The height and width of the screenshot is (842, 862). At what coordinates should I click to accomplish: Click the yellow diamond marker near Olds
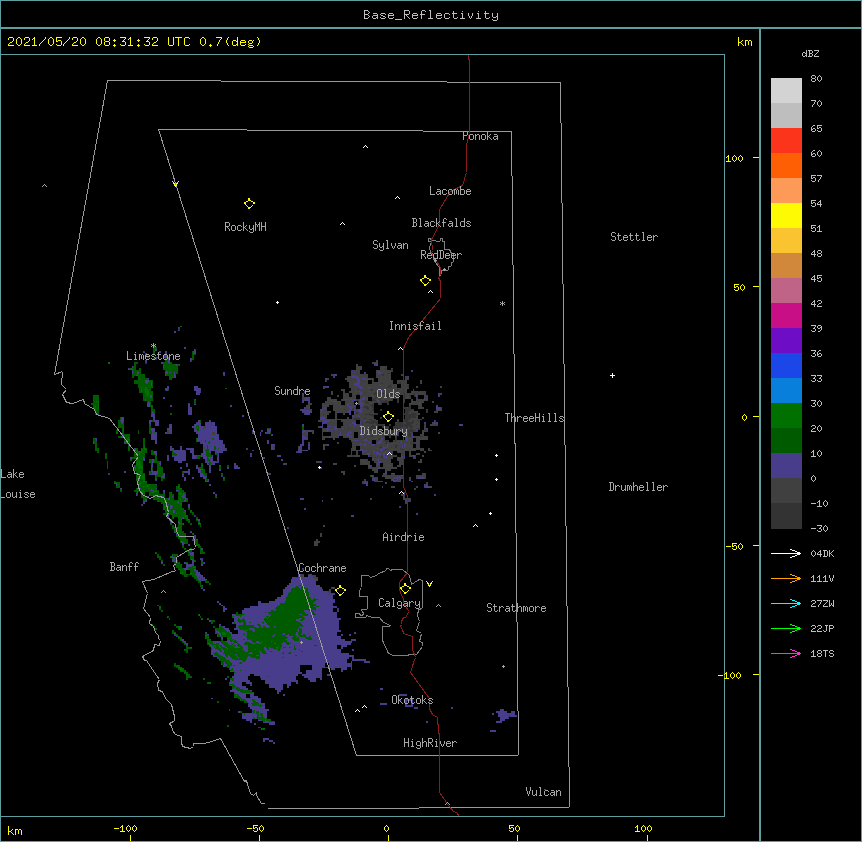tap(388, 417)
